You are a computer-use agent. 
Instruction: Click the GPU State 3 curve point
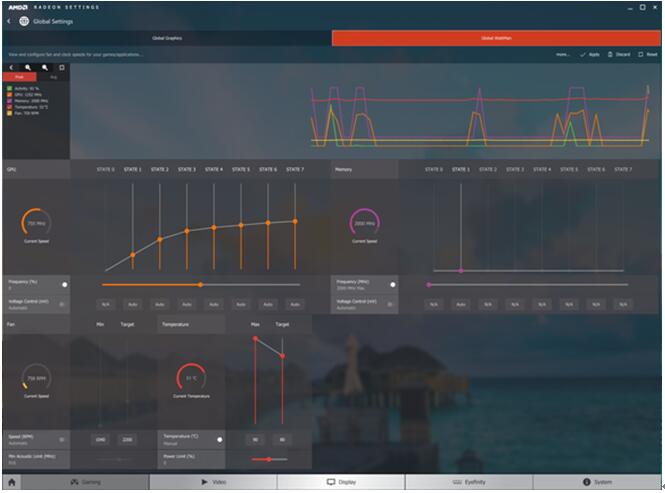(x=187, y=231)
